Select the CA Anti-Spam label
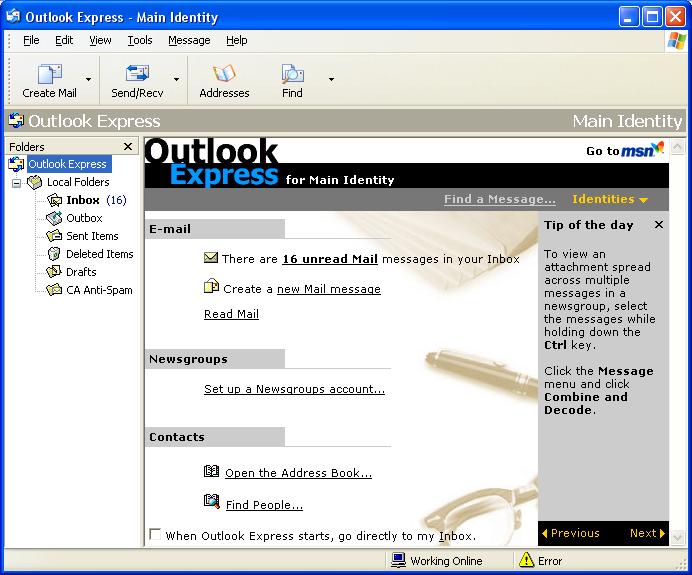The image size is (692, 575). [x=99, y=290]
